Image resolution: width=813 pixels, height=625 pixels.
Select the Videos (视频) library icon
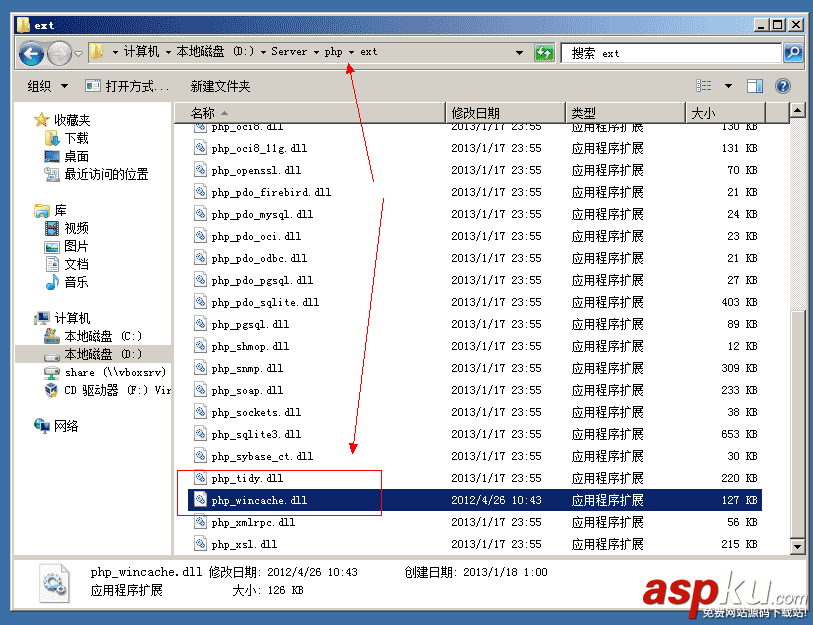[52, 230]
